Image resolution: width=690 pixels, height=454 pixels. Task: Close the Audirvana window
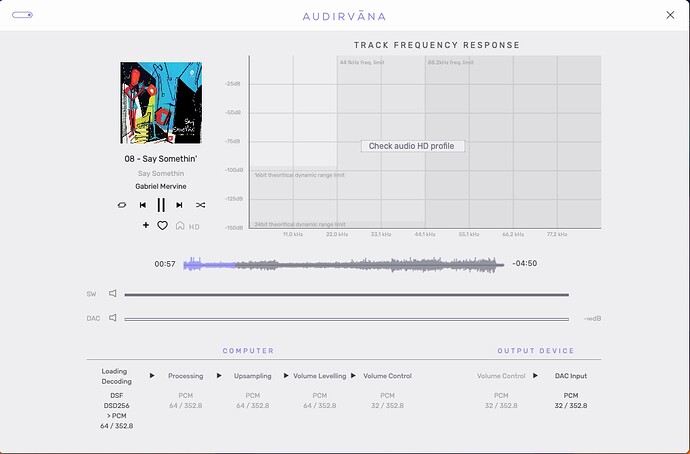(670, 15)
